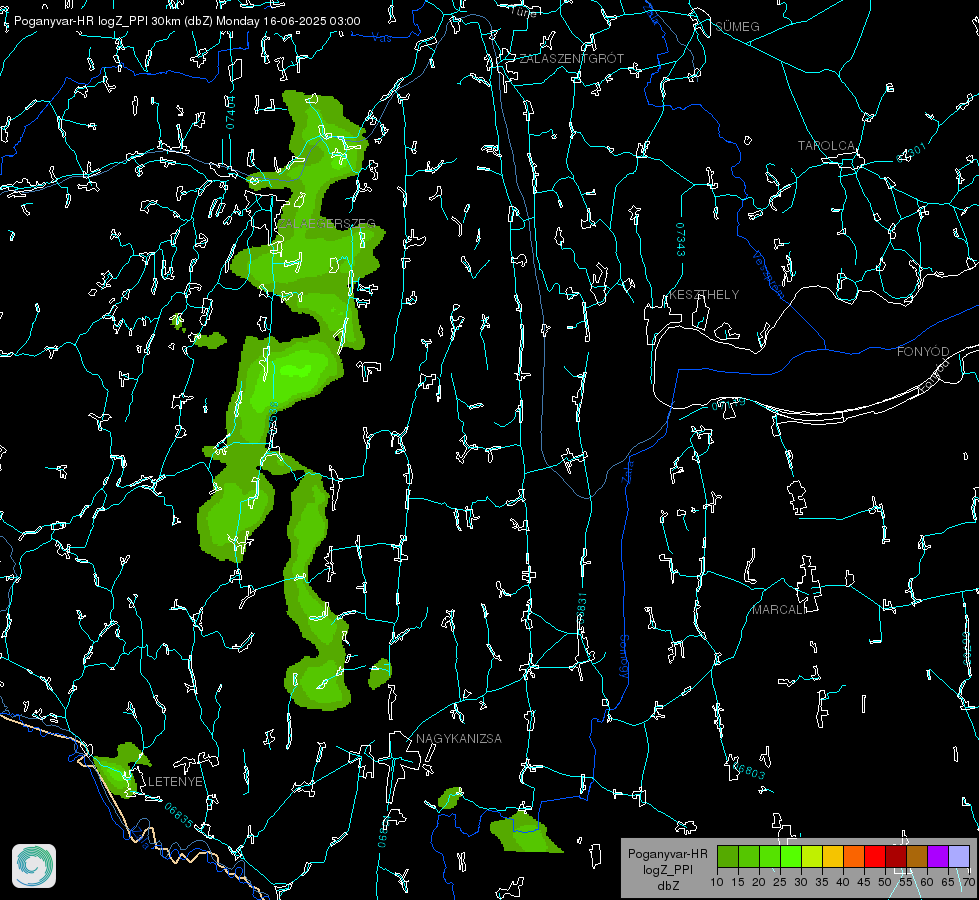This screenshot has height=900, width=979.
Task: Click the 40 tick value in legend
Action: click(x=842, y=882)
